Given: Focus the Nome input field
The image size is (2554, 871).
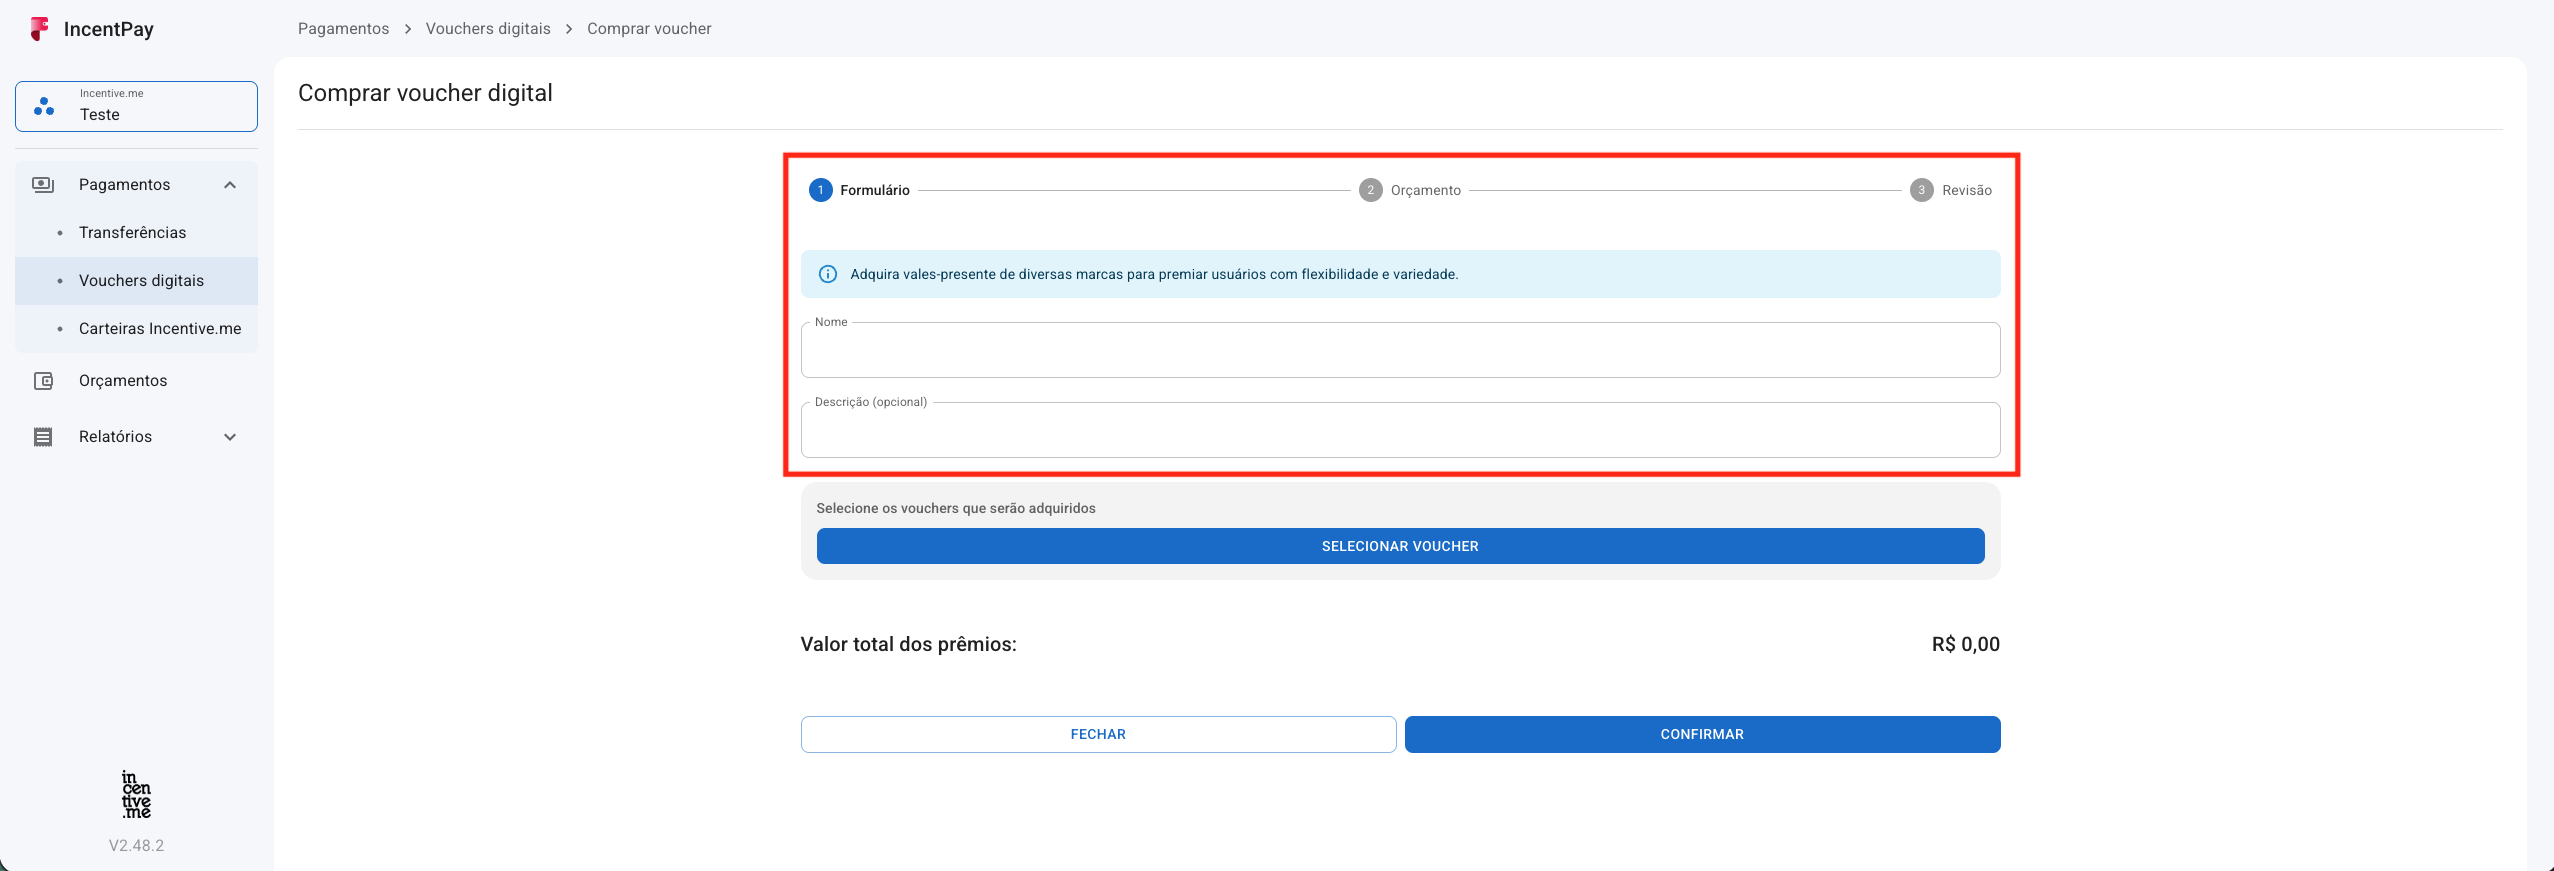Looking at the screenshot, I should click(1400, 350).
